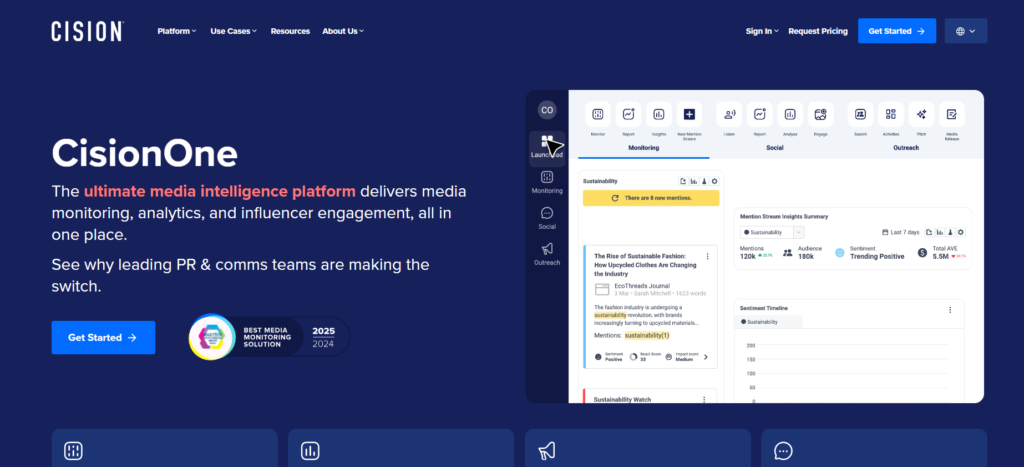Click the Insights icon under Monitoring
1024x467 pixels.
[x=658, y=115]
